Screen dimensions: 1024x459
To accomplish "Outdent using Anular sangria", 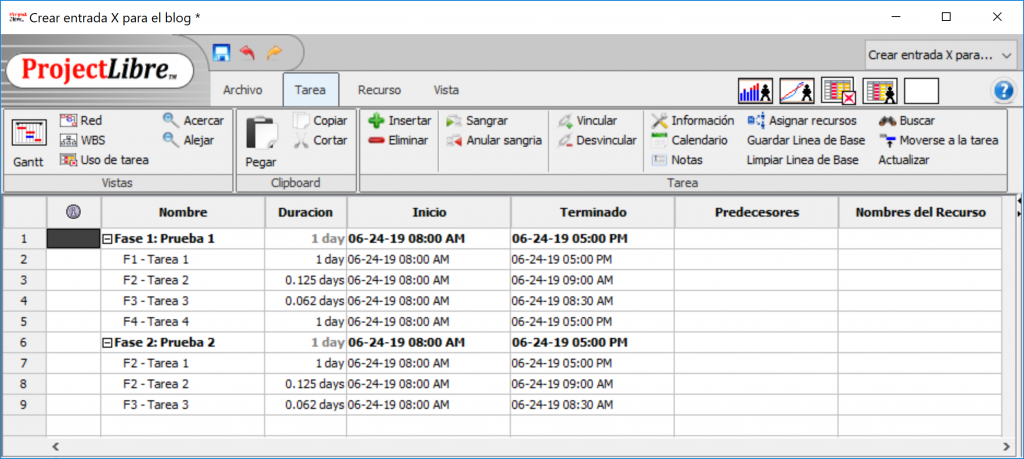I will click(494, 140).
